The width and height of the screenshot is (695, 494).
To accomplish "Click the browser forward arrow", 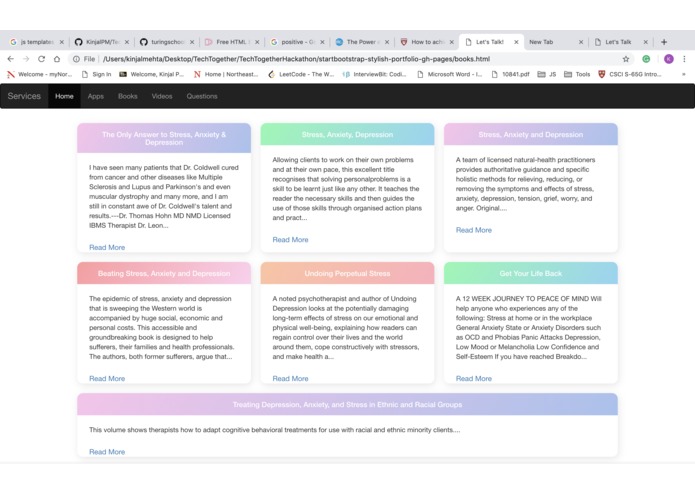I will tap(26, 59).
